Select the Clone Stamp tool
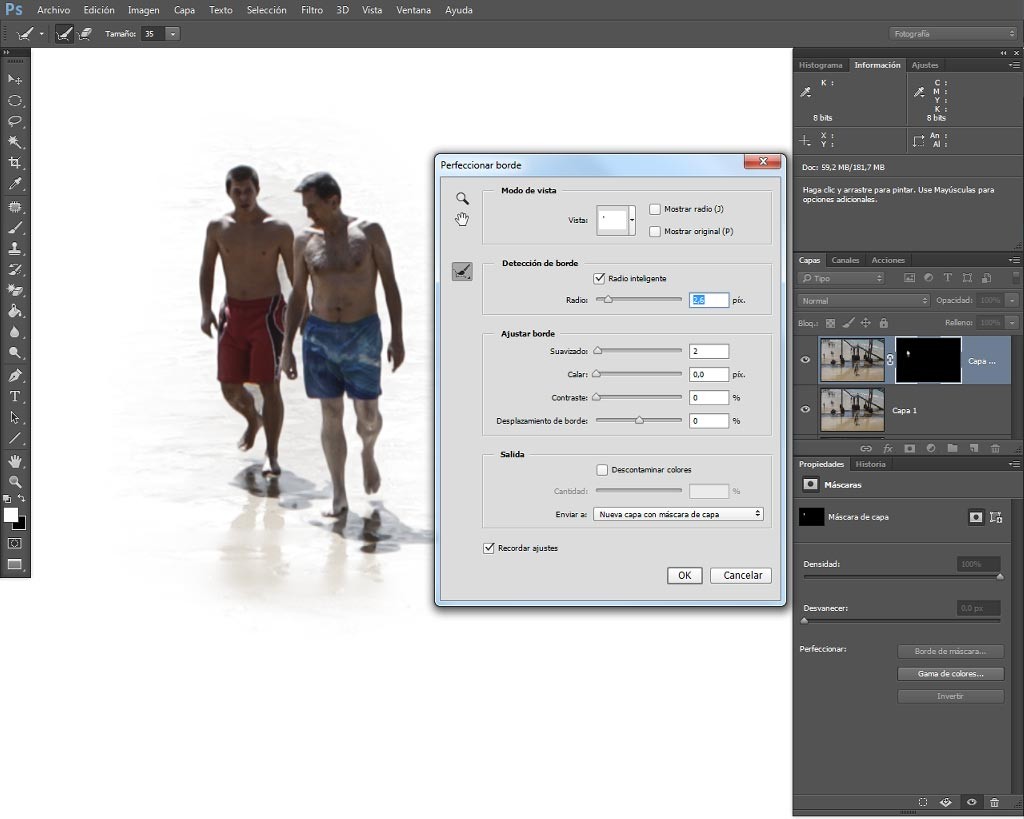 pos(14,248)
